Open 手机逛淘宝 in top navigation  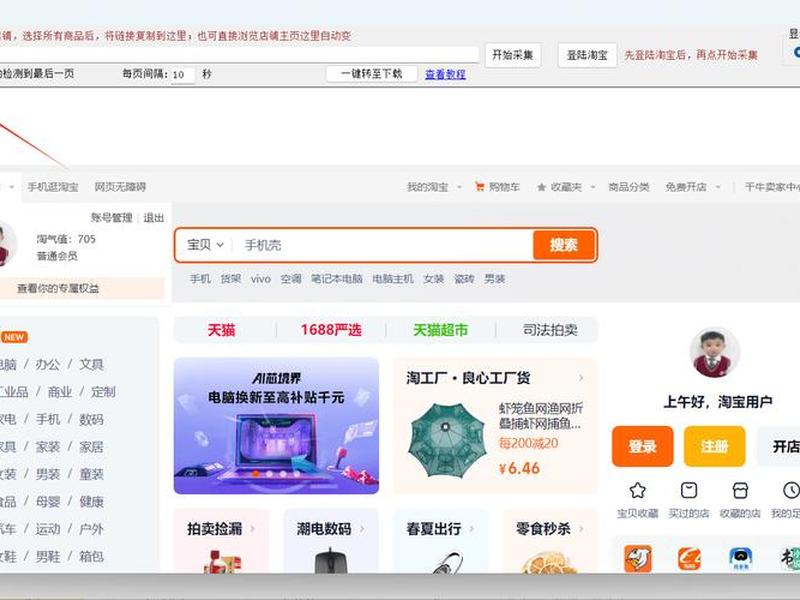53,187
